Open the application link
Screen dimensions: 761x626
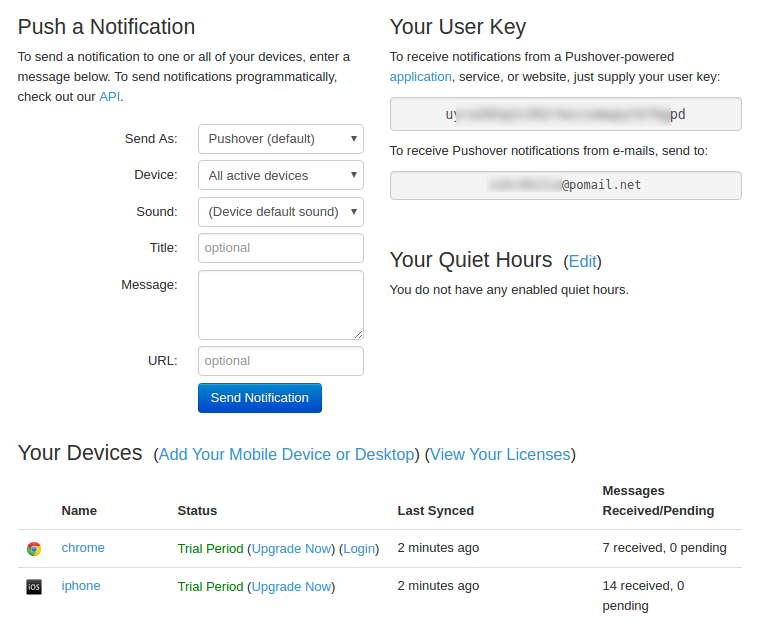(420, 77)
